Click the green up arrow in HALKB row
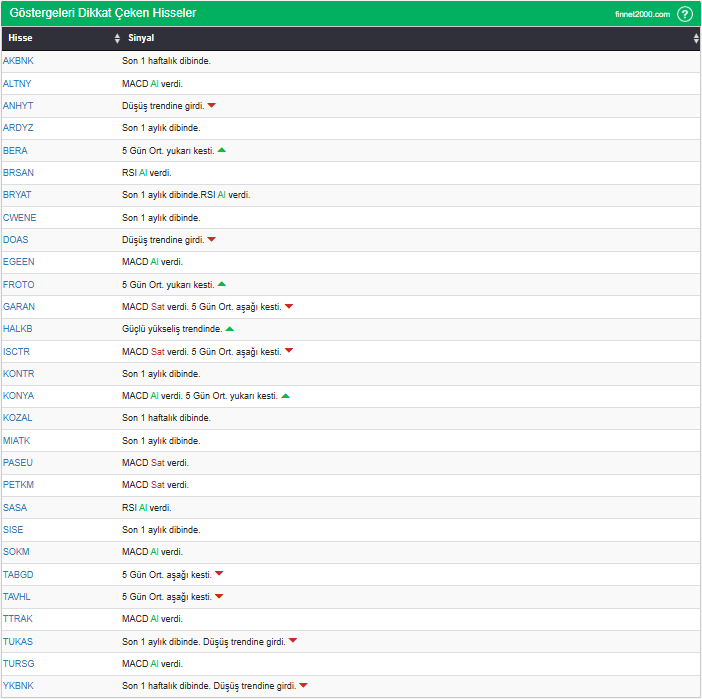 click(230, 329)
